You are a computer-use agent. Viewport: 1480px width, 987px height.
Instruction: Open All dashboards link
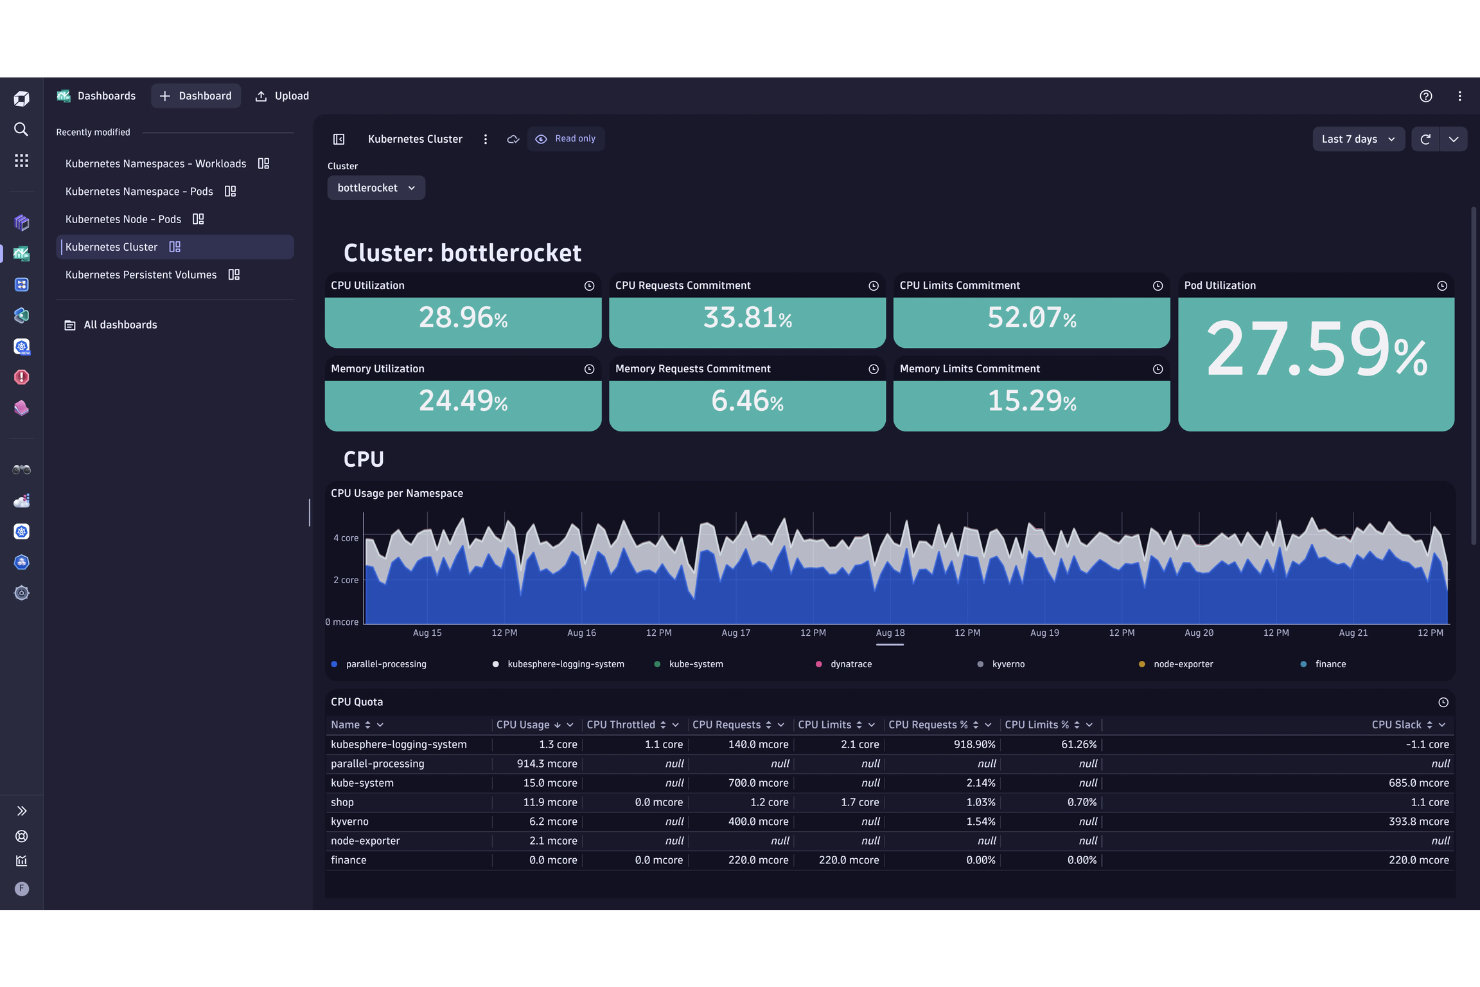tap(111, 325)
